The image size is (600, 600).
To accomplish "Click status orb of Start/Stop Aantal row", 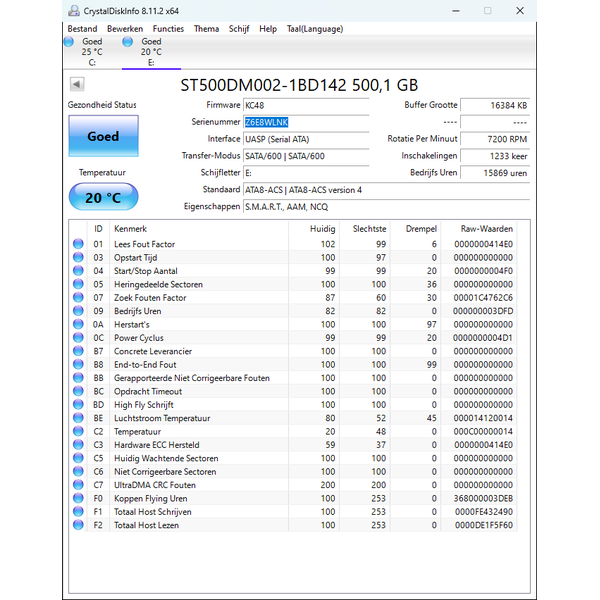I will click(78, 271).
